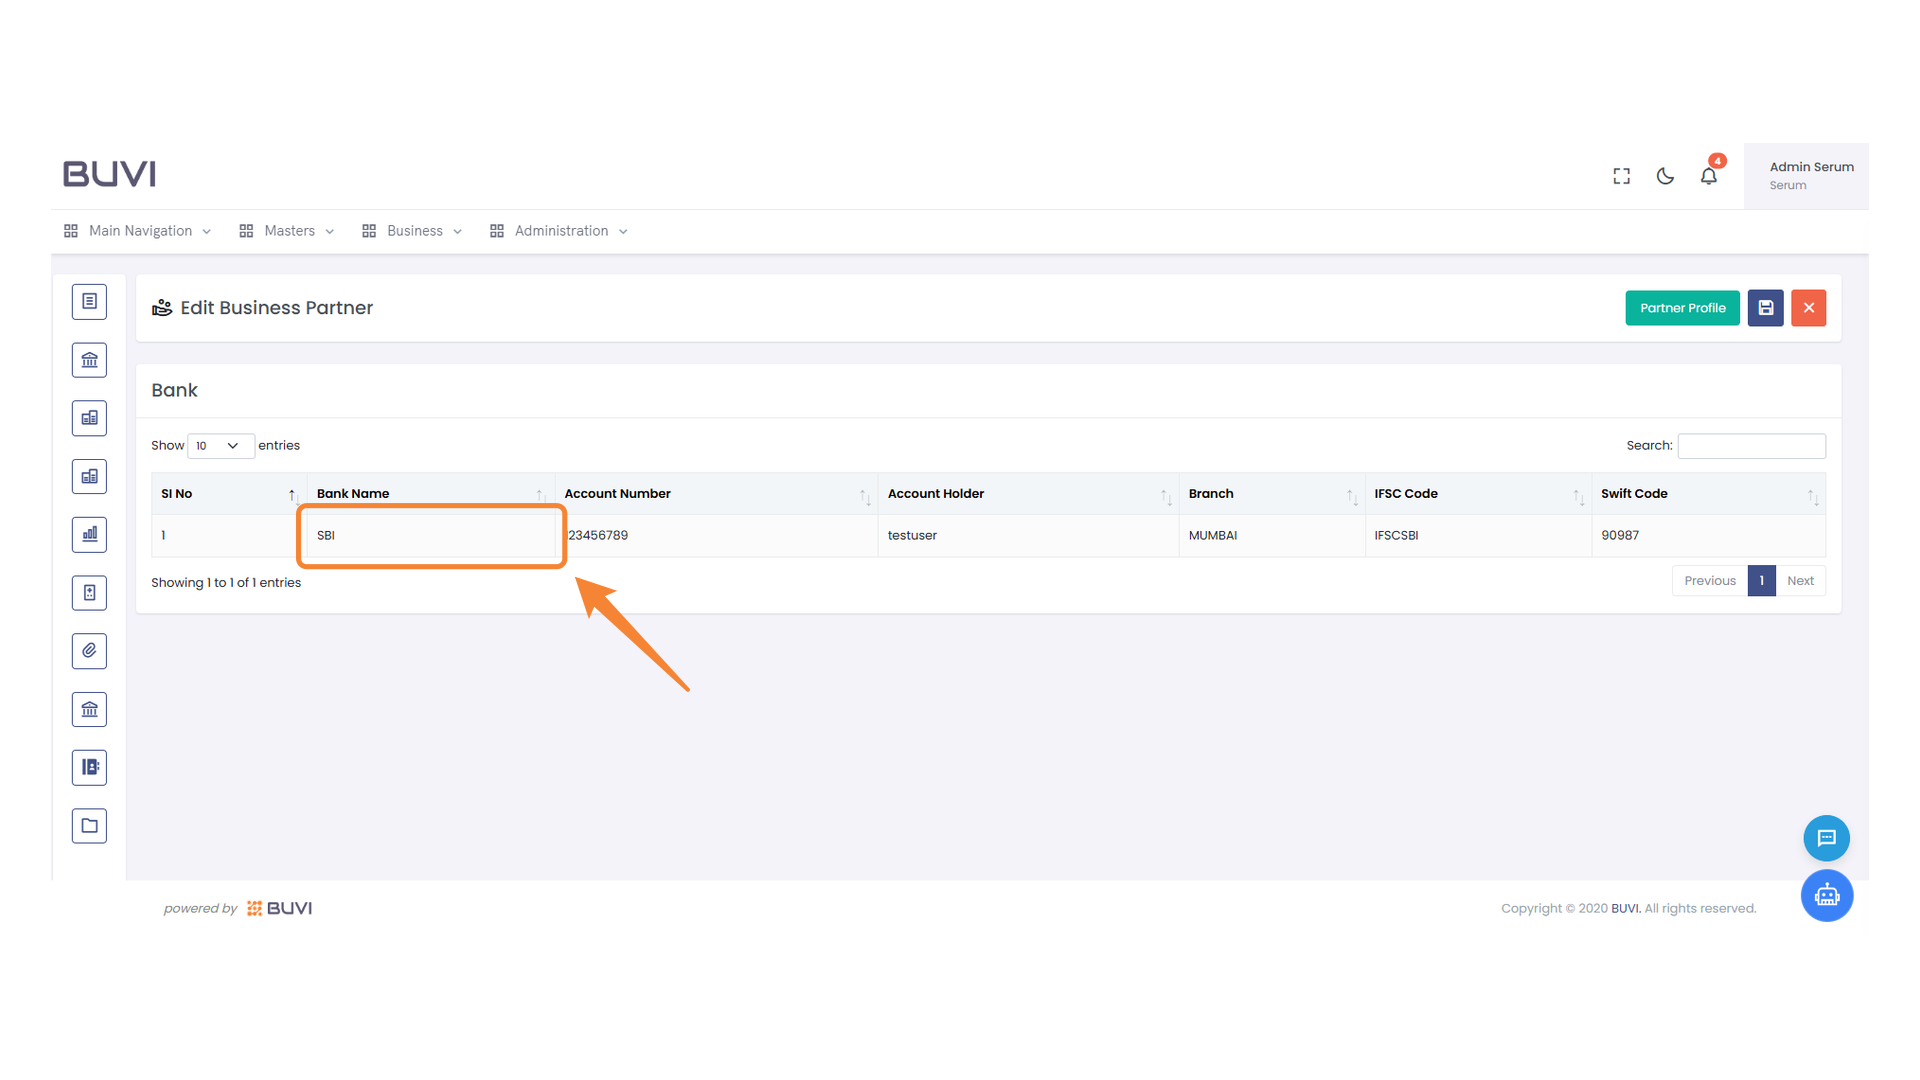Expand the Administration menu
Image resolution: width=1920 pixels, height=1080 pixels.
(x=559, y=231)
